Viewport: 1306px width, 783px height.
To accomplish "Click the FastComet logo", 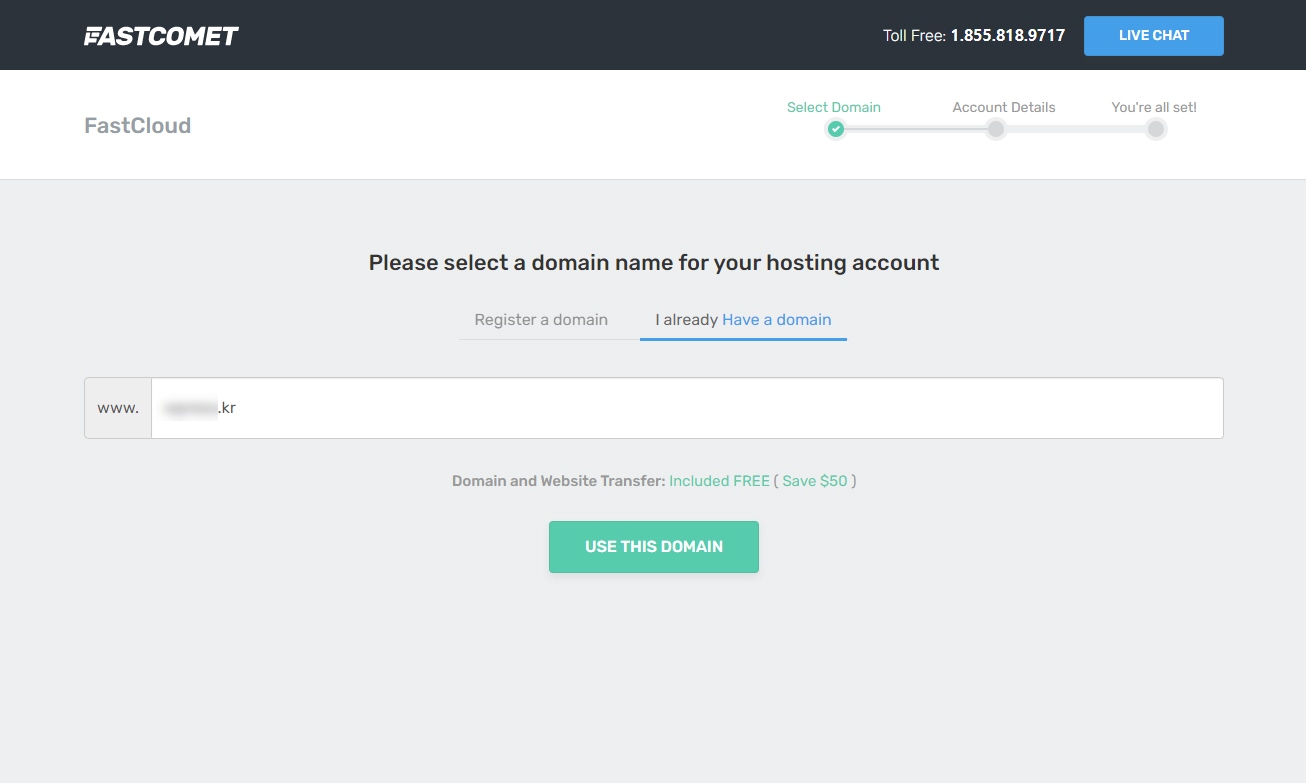I will pos(161,36).
